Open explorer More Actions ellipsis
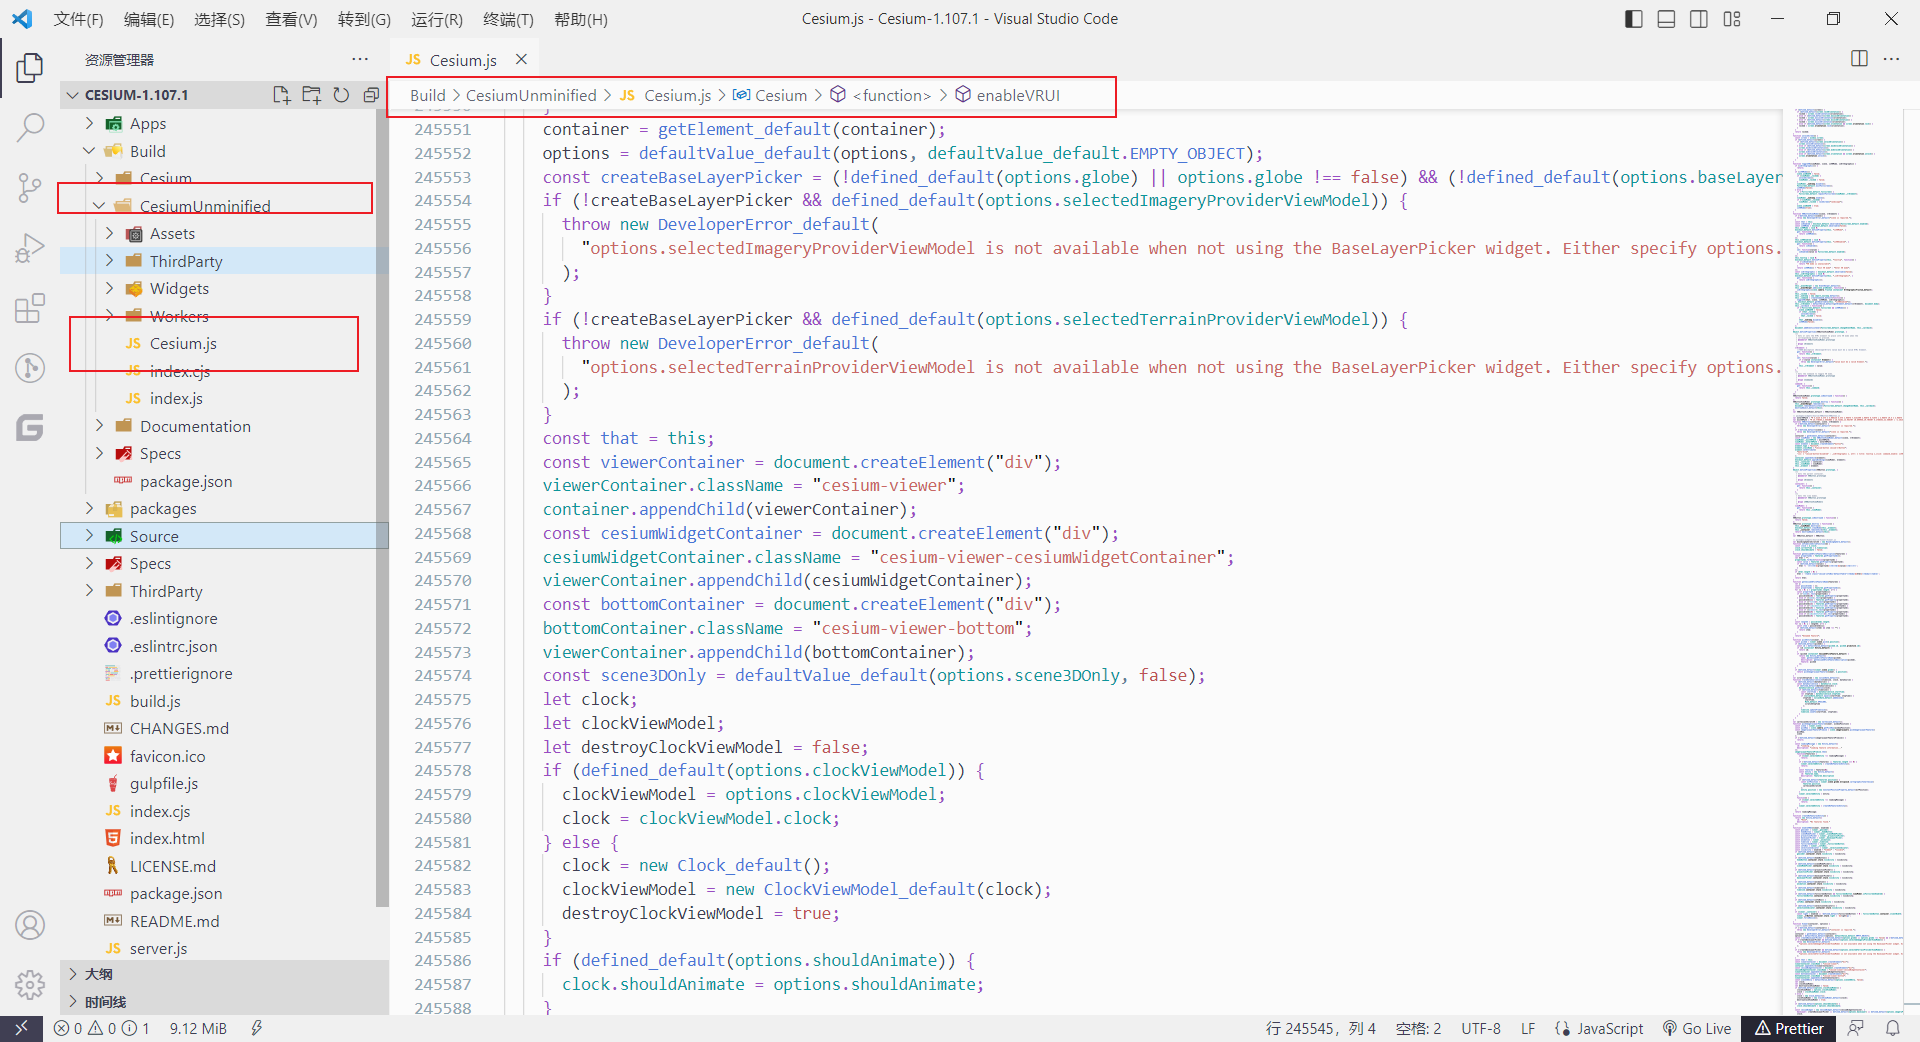Screen dimensions: 1920x1042 (x=360, y=59)
